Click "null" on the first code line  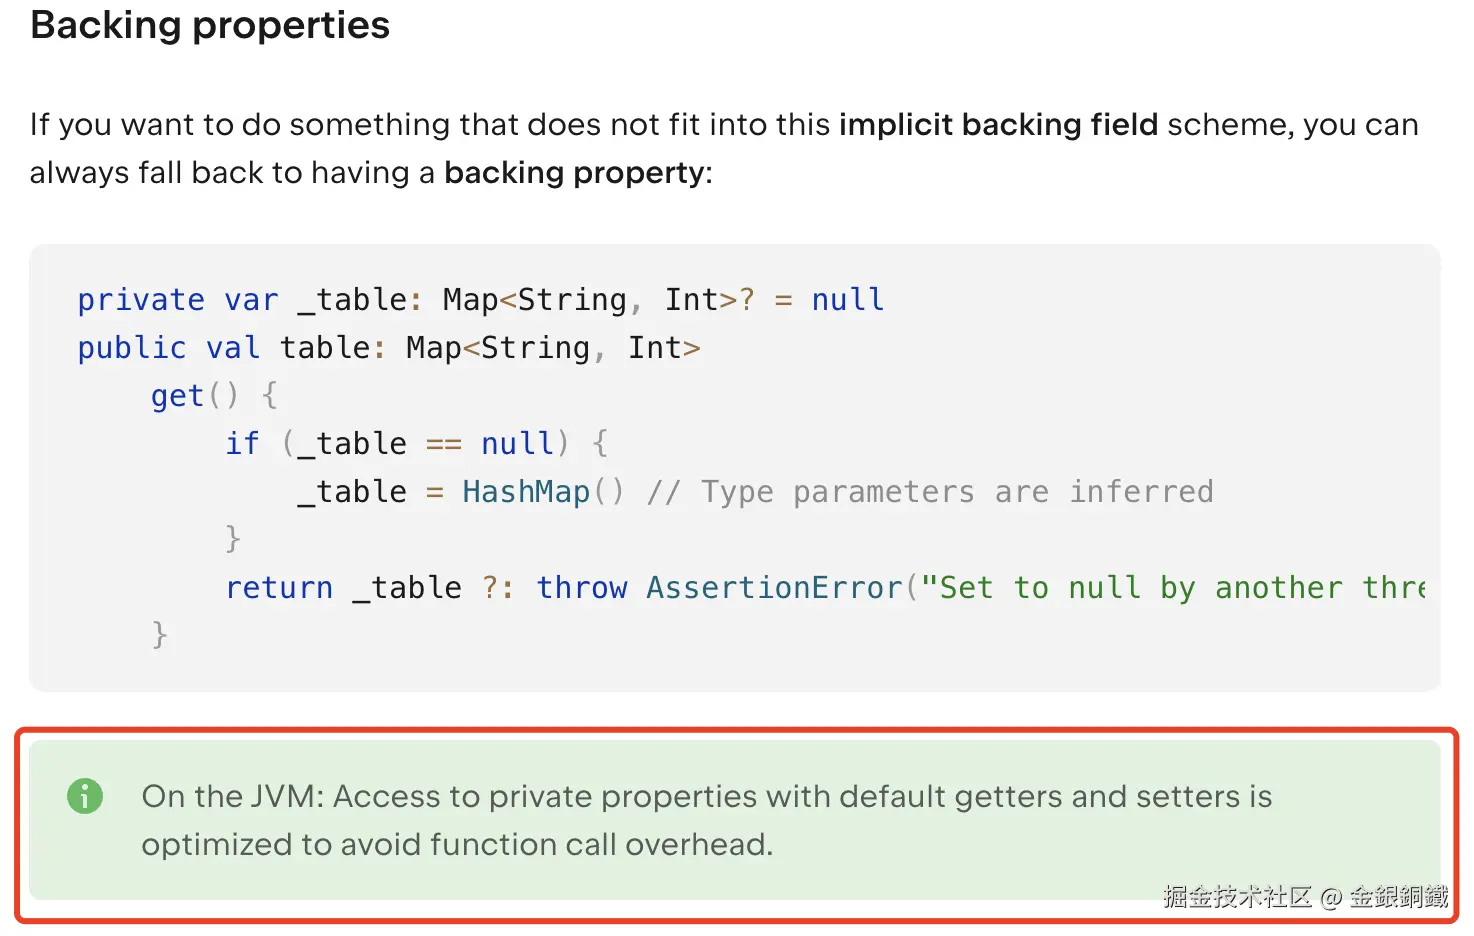pyautogui.click(x=848, y=300)
